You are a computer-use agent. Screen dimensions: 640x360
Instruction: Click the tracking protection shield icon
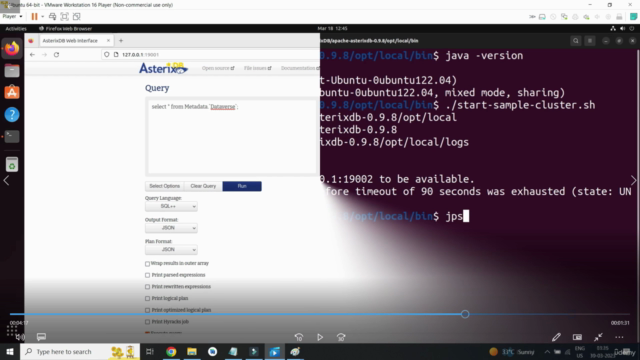(x=107, y=55)
